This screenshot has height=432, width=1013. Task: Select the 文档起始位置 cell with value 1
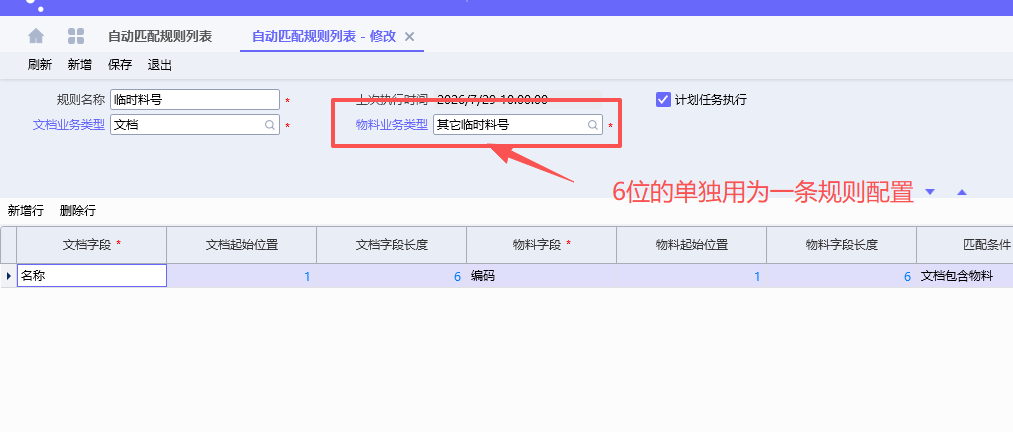242,276
